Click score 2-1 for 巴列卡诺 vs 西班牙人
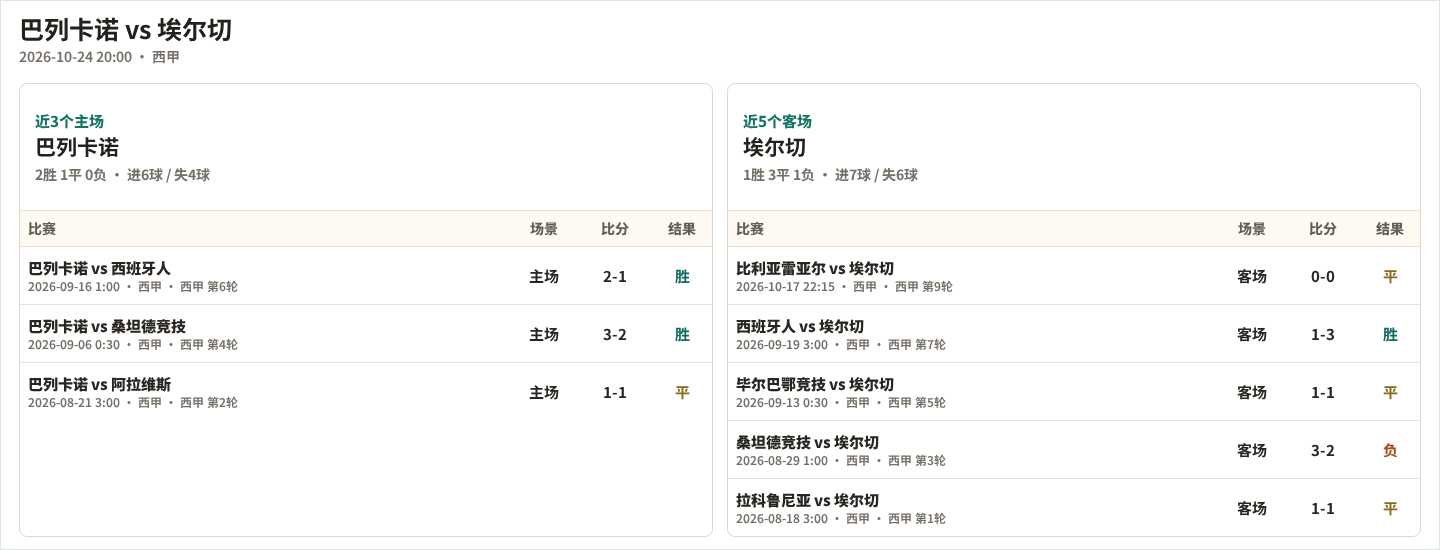Viewport: 1440px width, 550px height. [x=615, y=276]
